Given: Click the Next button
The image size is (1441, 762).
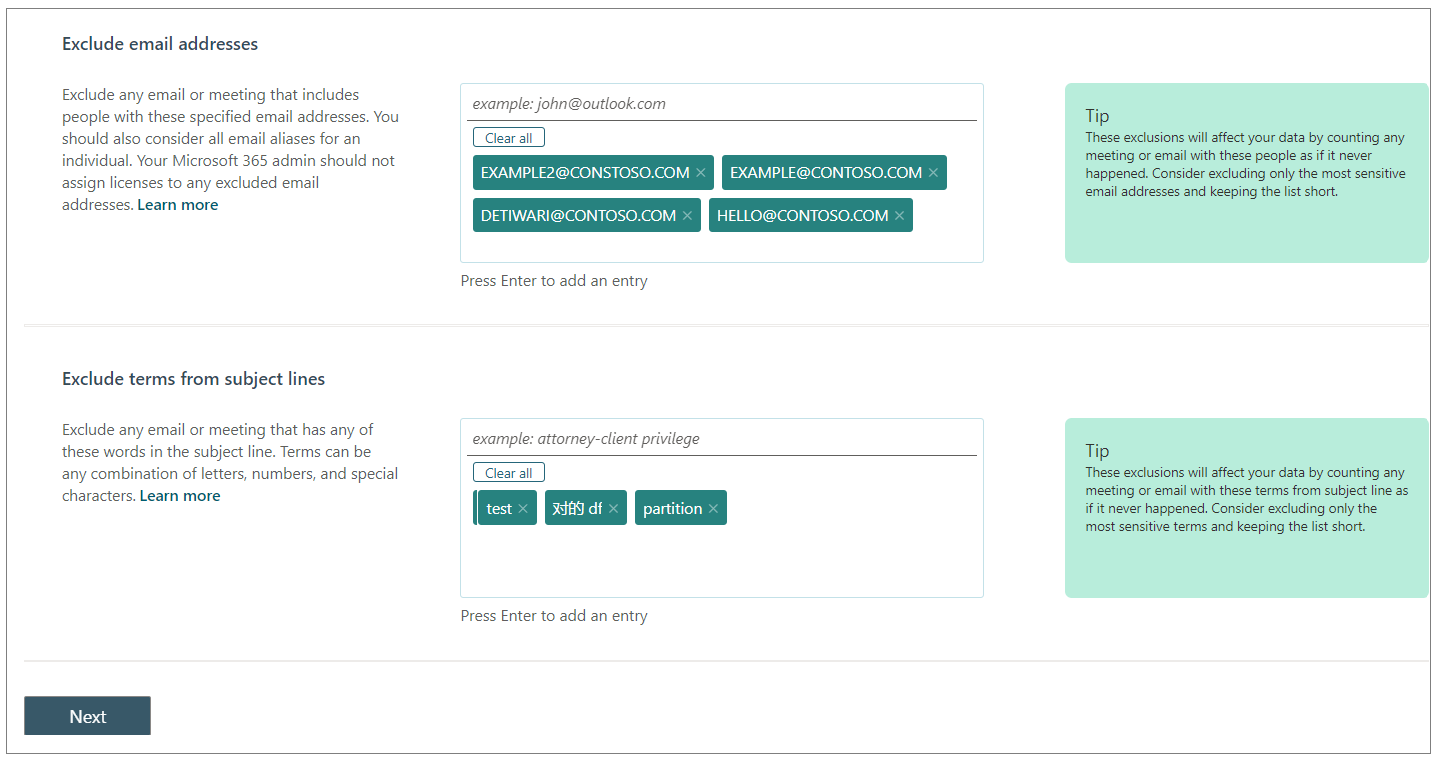Looking at the screenshot, I should (x=87, y=716).
